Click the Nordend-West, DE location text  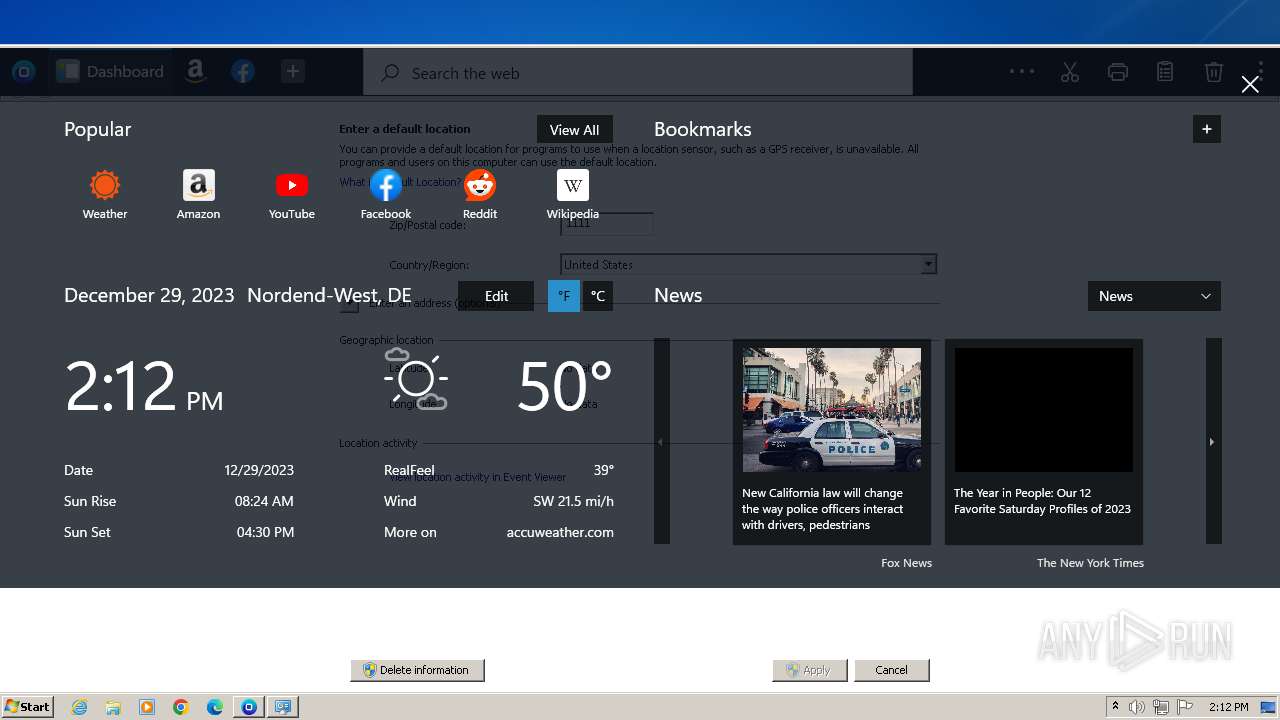(329, 295)
